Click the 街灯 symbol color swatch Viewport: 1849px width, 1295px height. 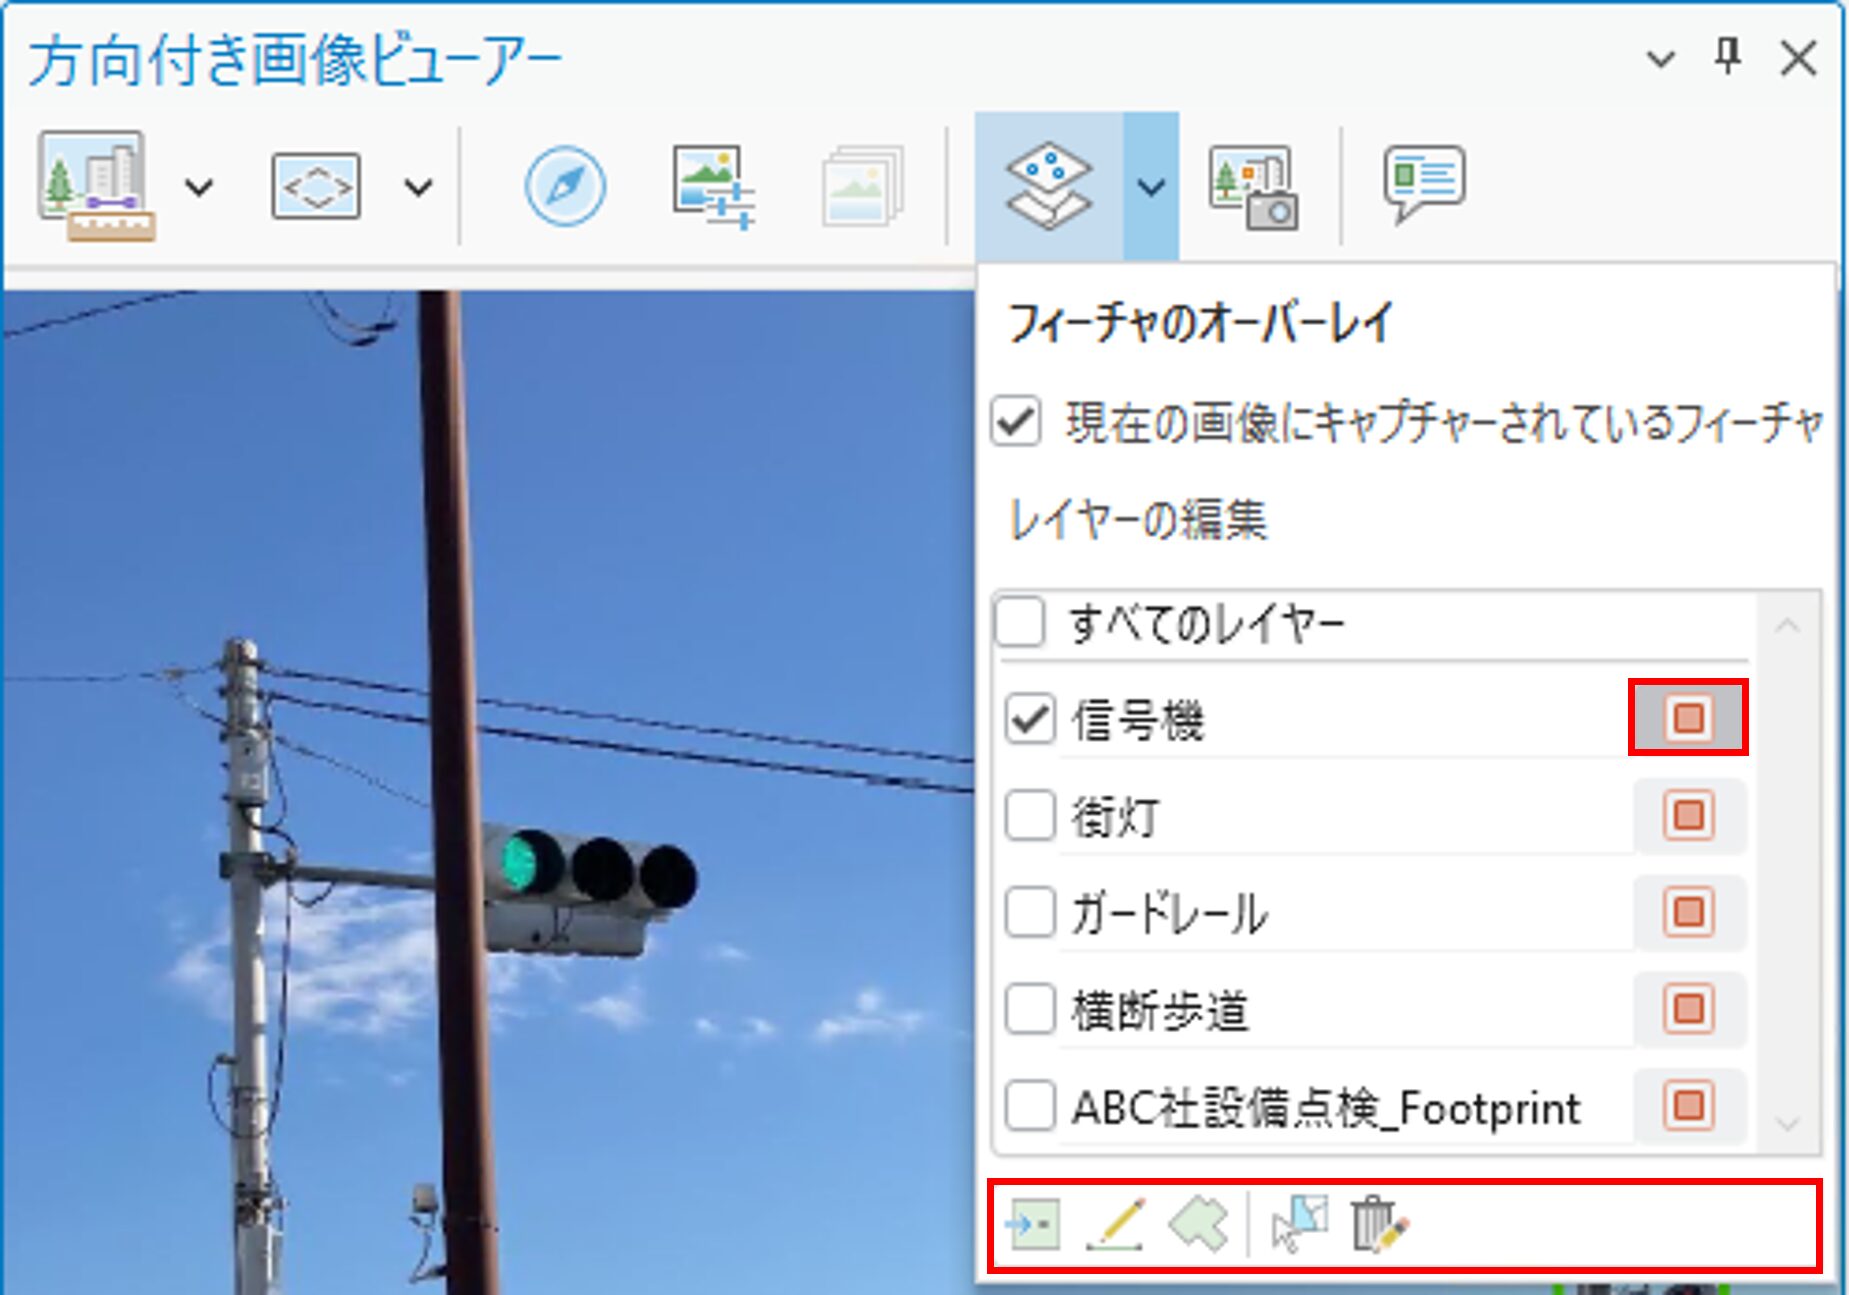[x=1688, y=815]
